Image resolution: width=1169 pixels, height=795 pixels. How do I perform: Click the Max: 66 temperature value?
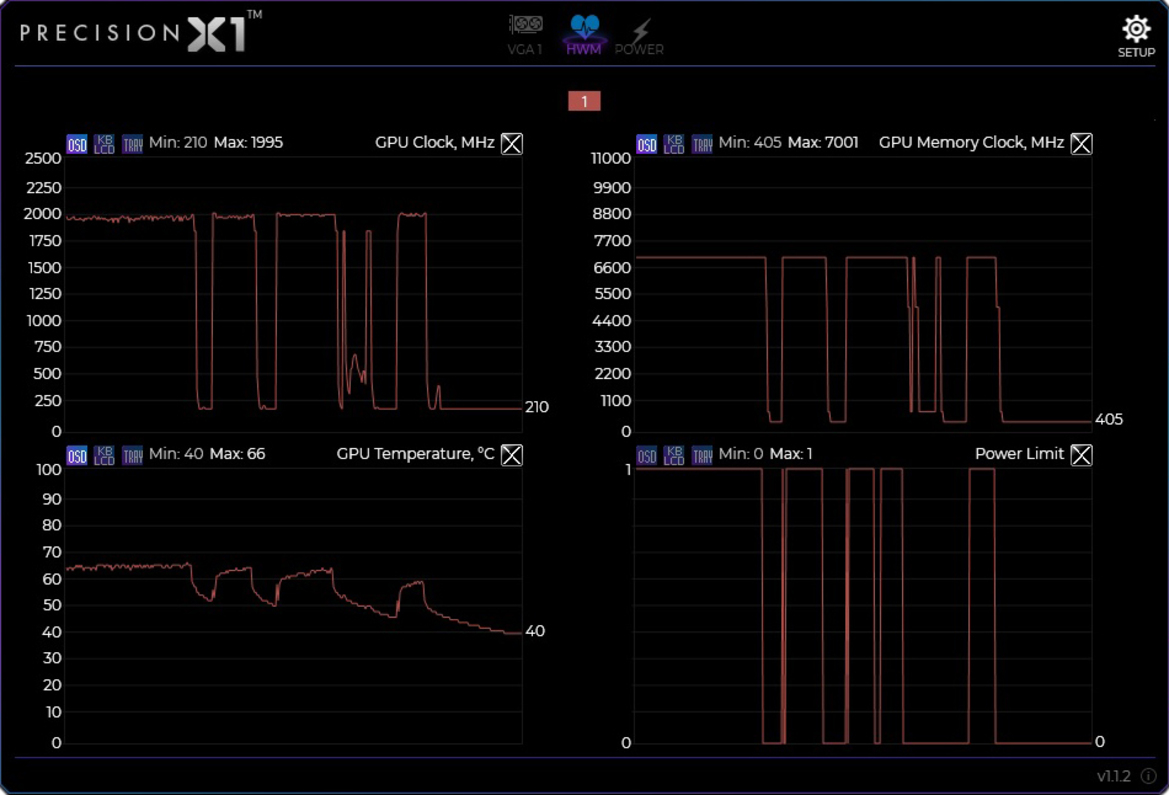point(237,453)
